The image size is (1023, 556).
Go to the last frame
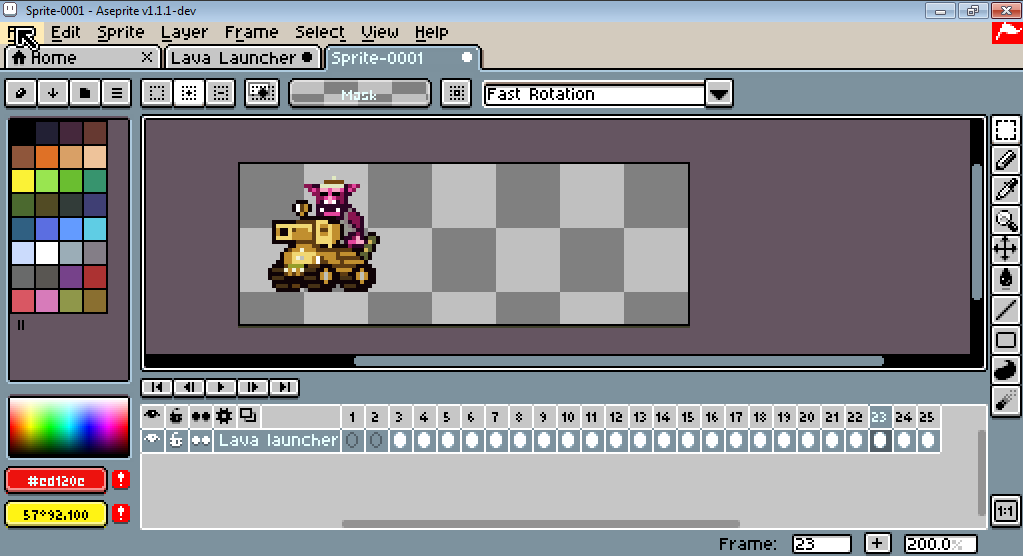(284, 387)
